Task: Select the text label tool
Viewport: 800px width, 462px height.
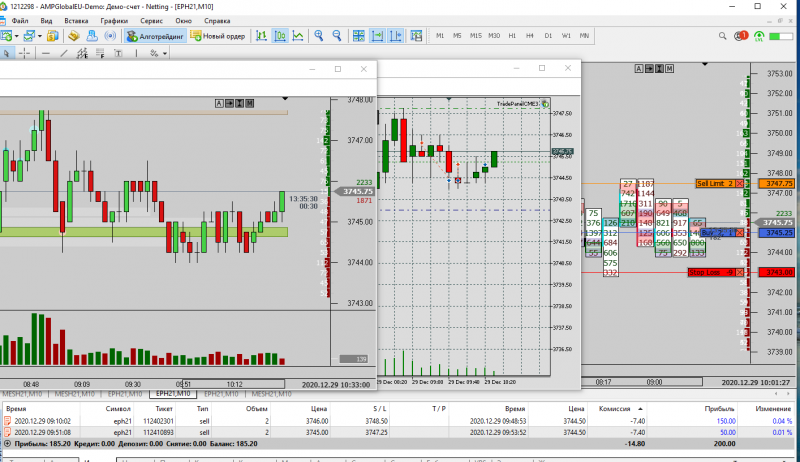Action: 118,53
